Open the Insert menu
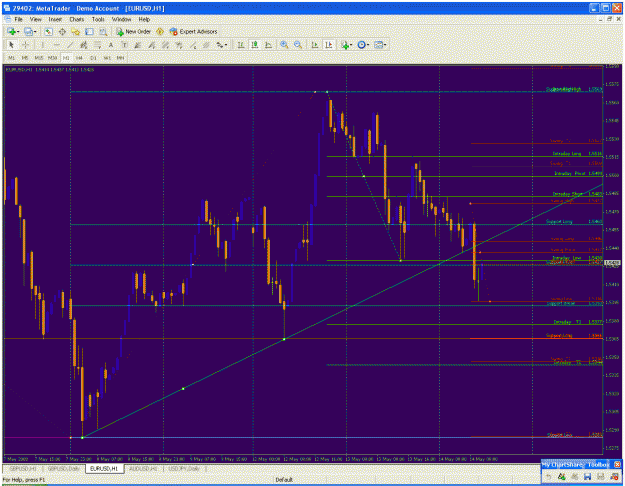 pos(55,19)
